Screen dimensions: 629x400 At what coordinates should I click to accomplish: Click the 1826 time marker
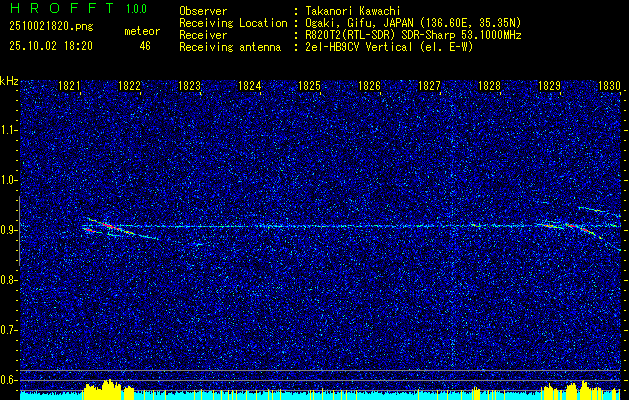[x=369, y=86]
